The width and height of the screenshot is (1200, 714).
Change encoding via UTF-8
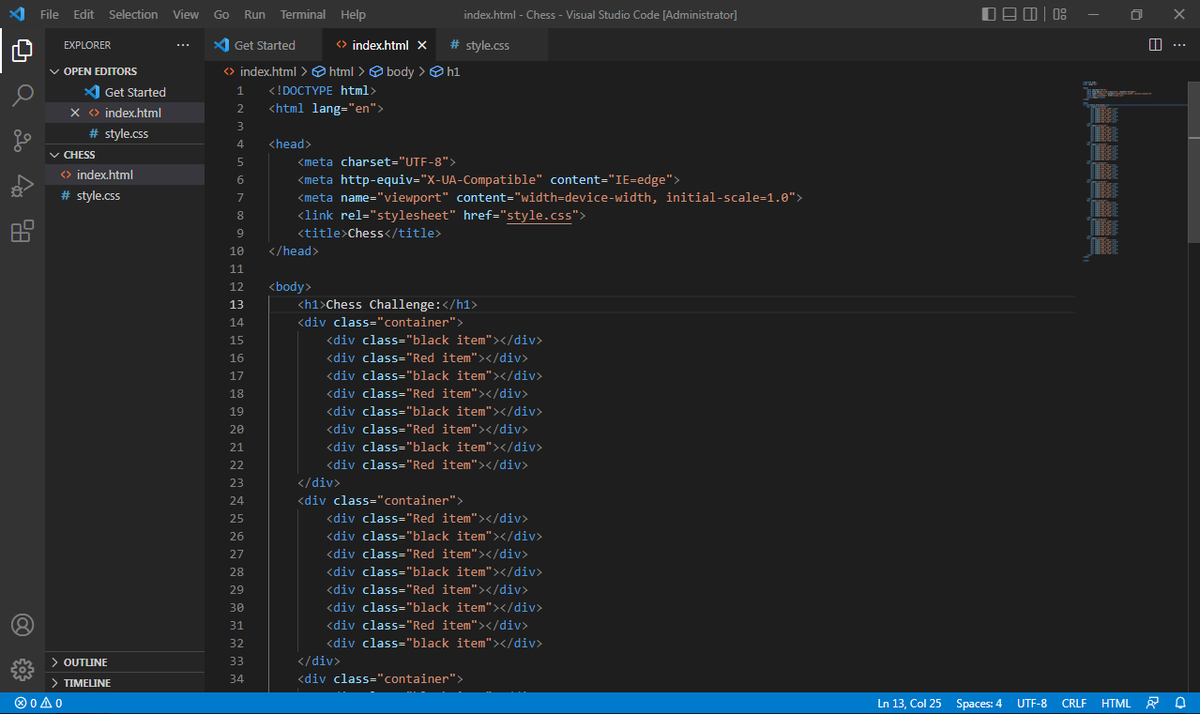(x=1031, y=703)
